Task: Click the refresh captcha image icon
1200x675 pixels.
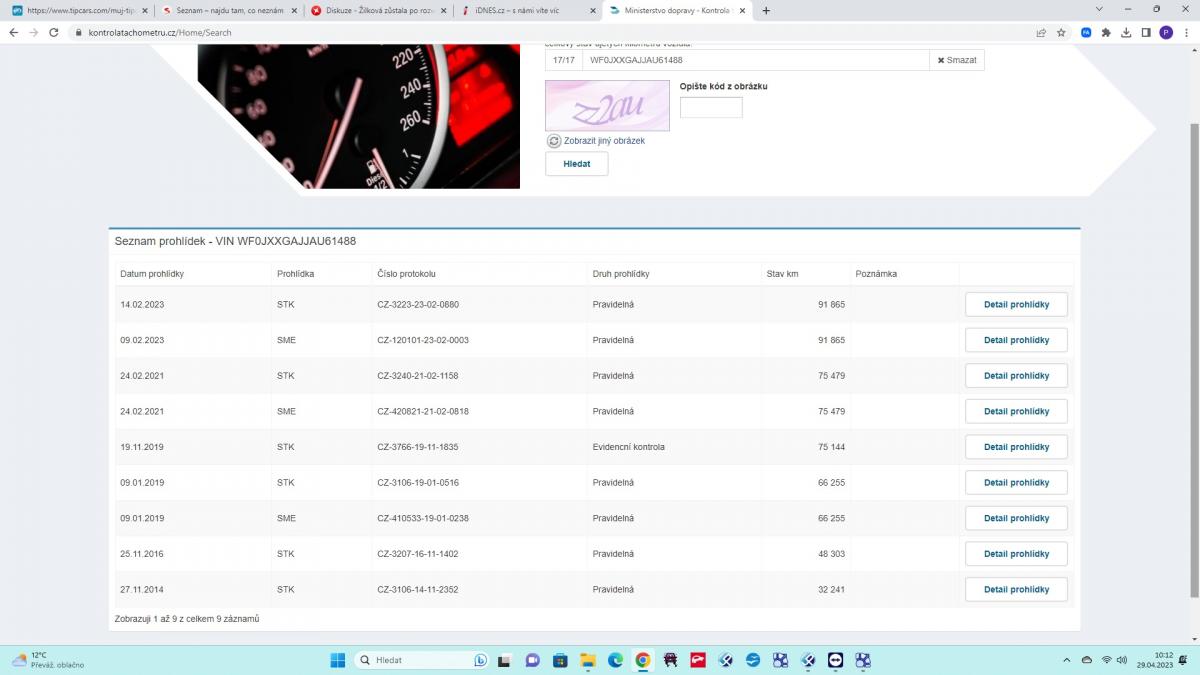Action: [554, 141]
